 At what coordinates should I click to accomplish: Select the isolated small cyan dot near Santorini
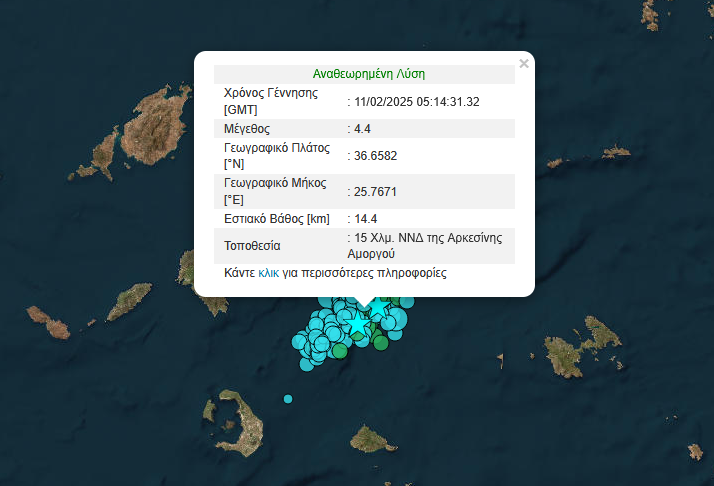pyautogui.click(x=288, y=399)
